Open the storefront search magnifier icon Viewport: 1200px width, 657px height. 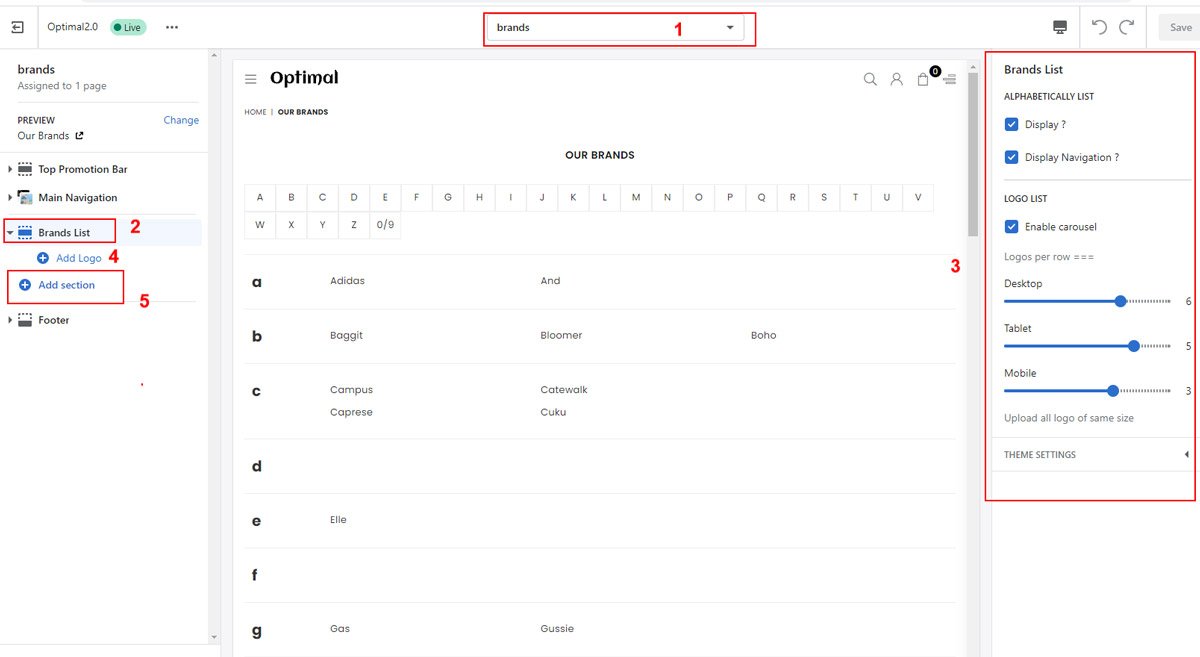[x=870, y=79]
